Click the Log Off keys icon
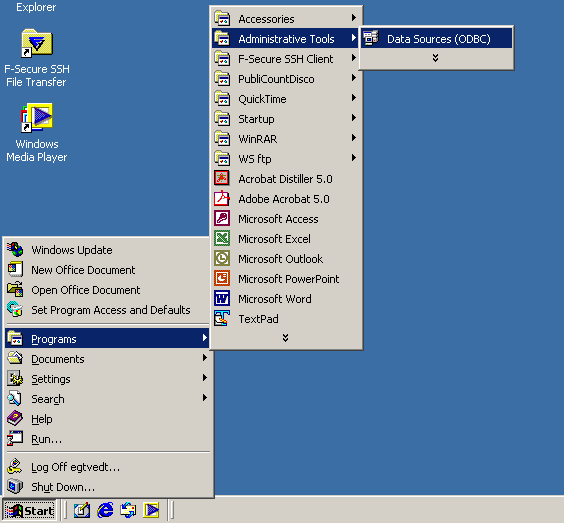 tap(15, 466)
